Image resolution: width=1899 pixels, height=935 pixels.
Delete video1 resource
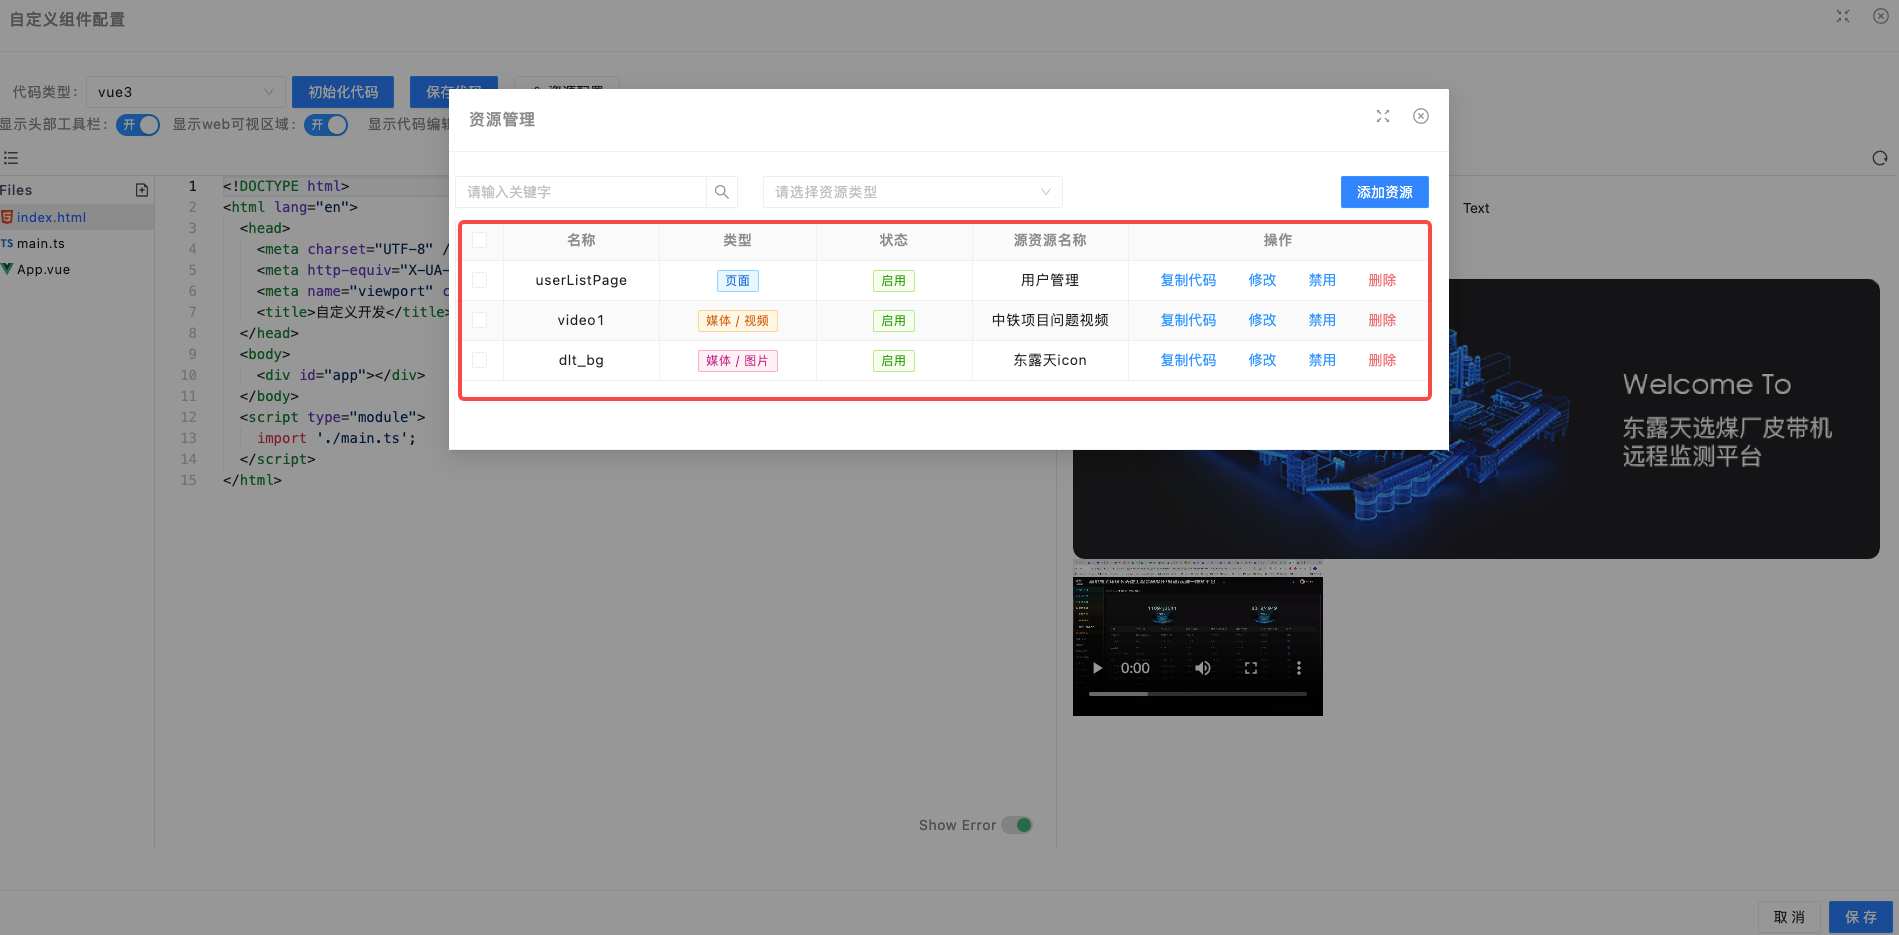coord(1382,320)
